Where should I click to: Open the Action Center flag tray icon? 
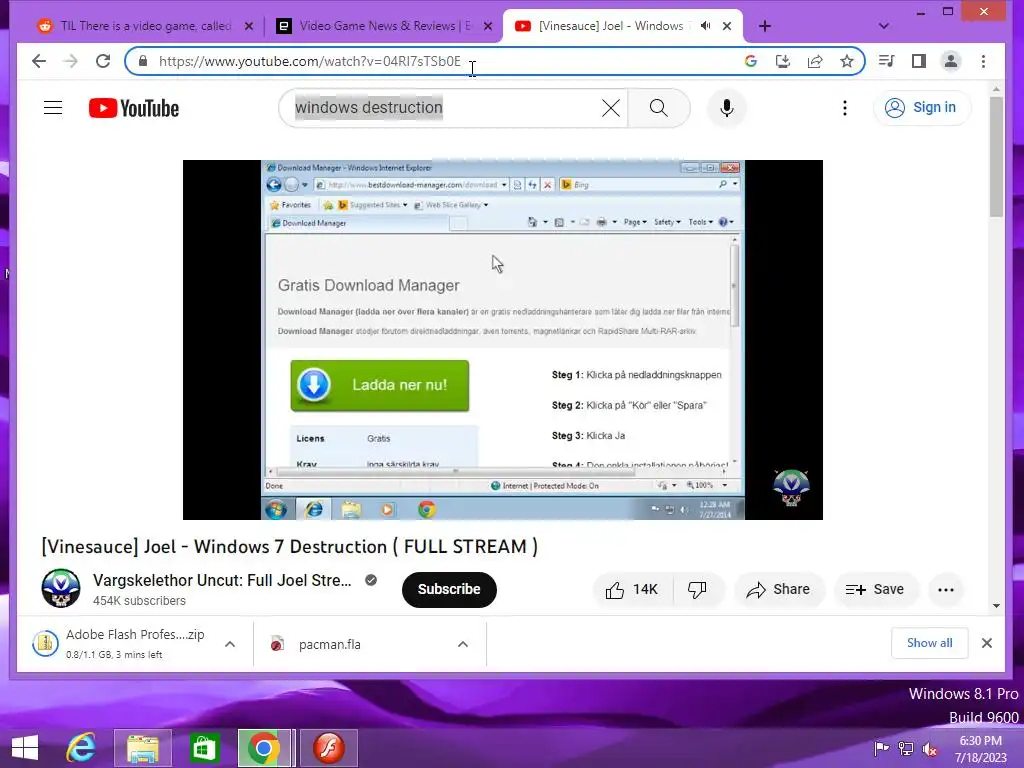[881, 749]
